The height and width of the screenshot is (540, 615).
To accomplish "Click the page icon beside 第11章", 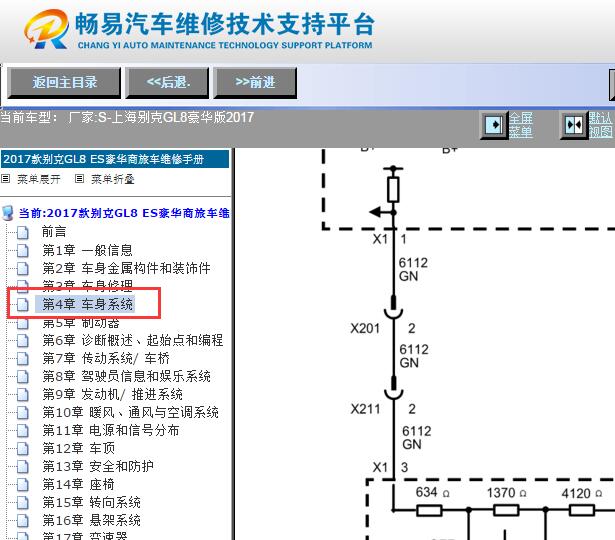I will point(23,431).
